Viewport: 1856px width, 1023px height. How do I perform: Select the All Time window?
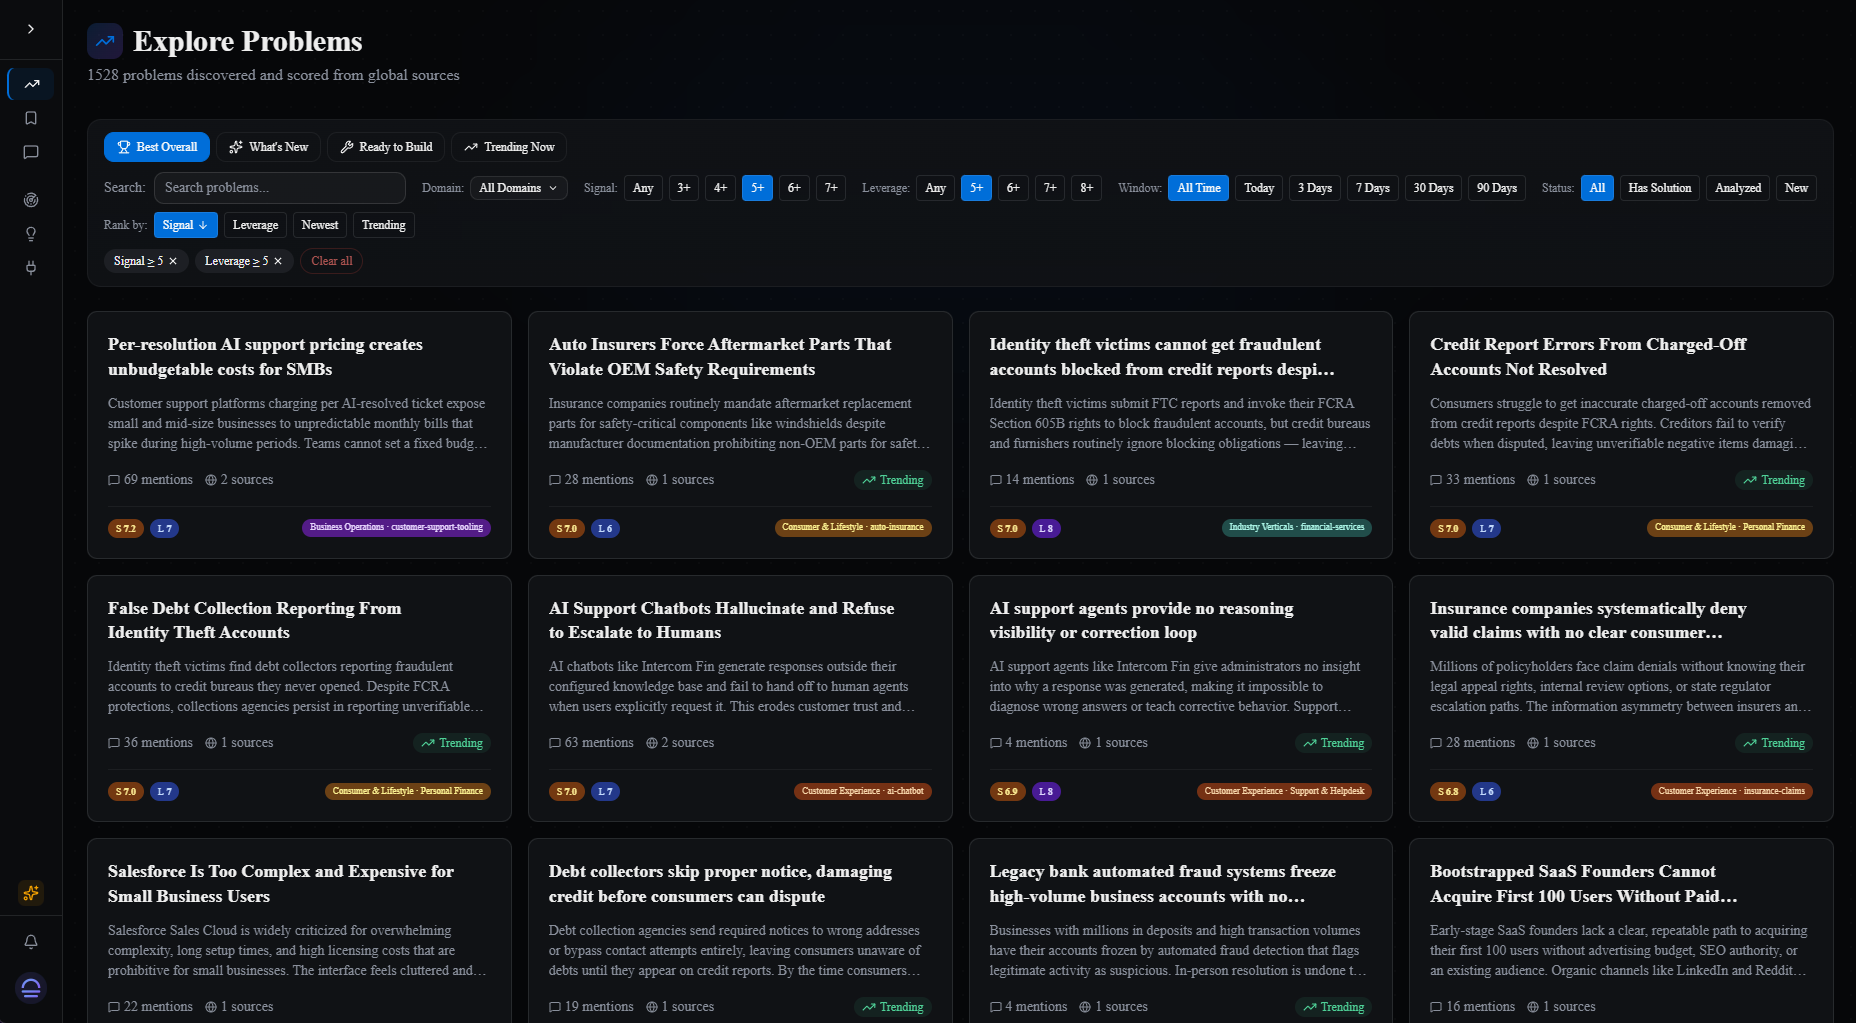pos(1199,188)
